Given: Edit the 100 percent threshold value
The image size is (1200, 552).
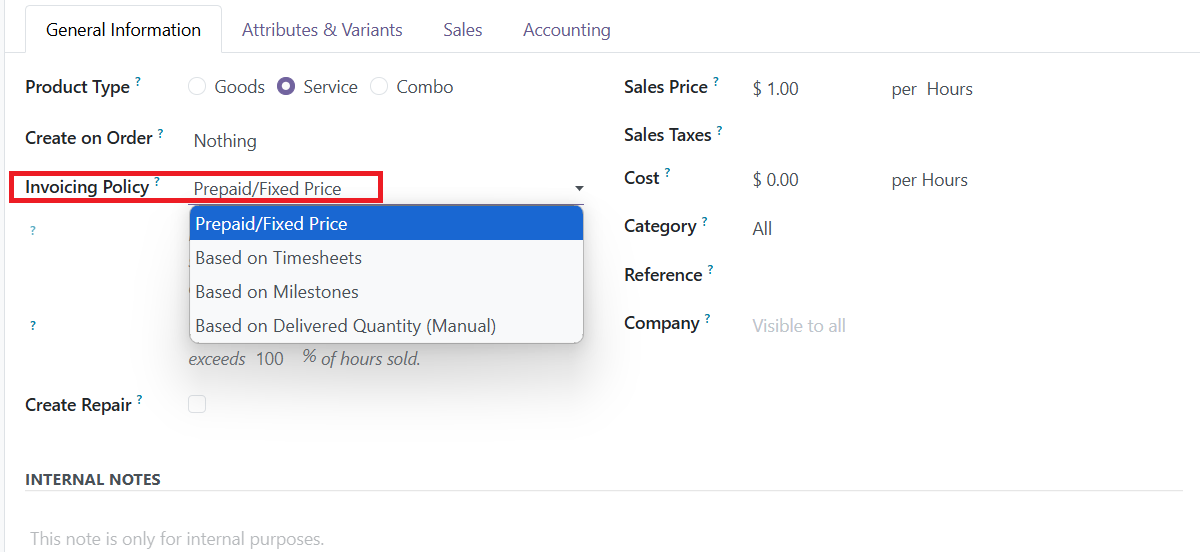Looking at the screenshot, I should [x=270, y=358].
